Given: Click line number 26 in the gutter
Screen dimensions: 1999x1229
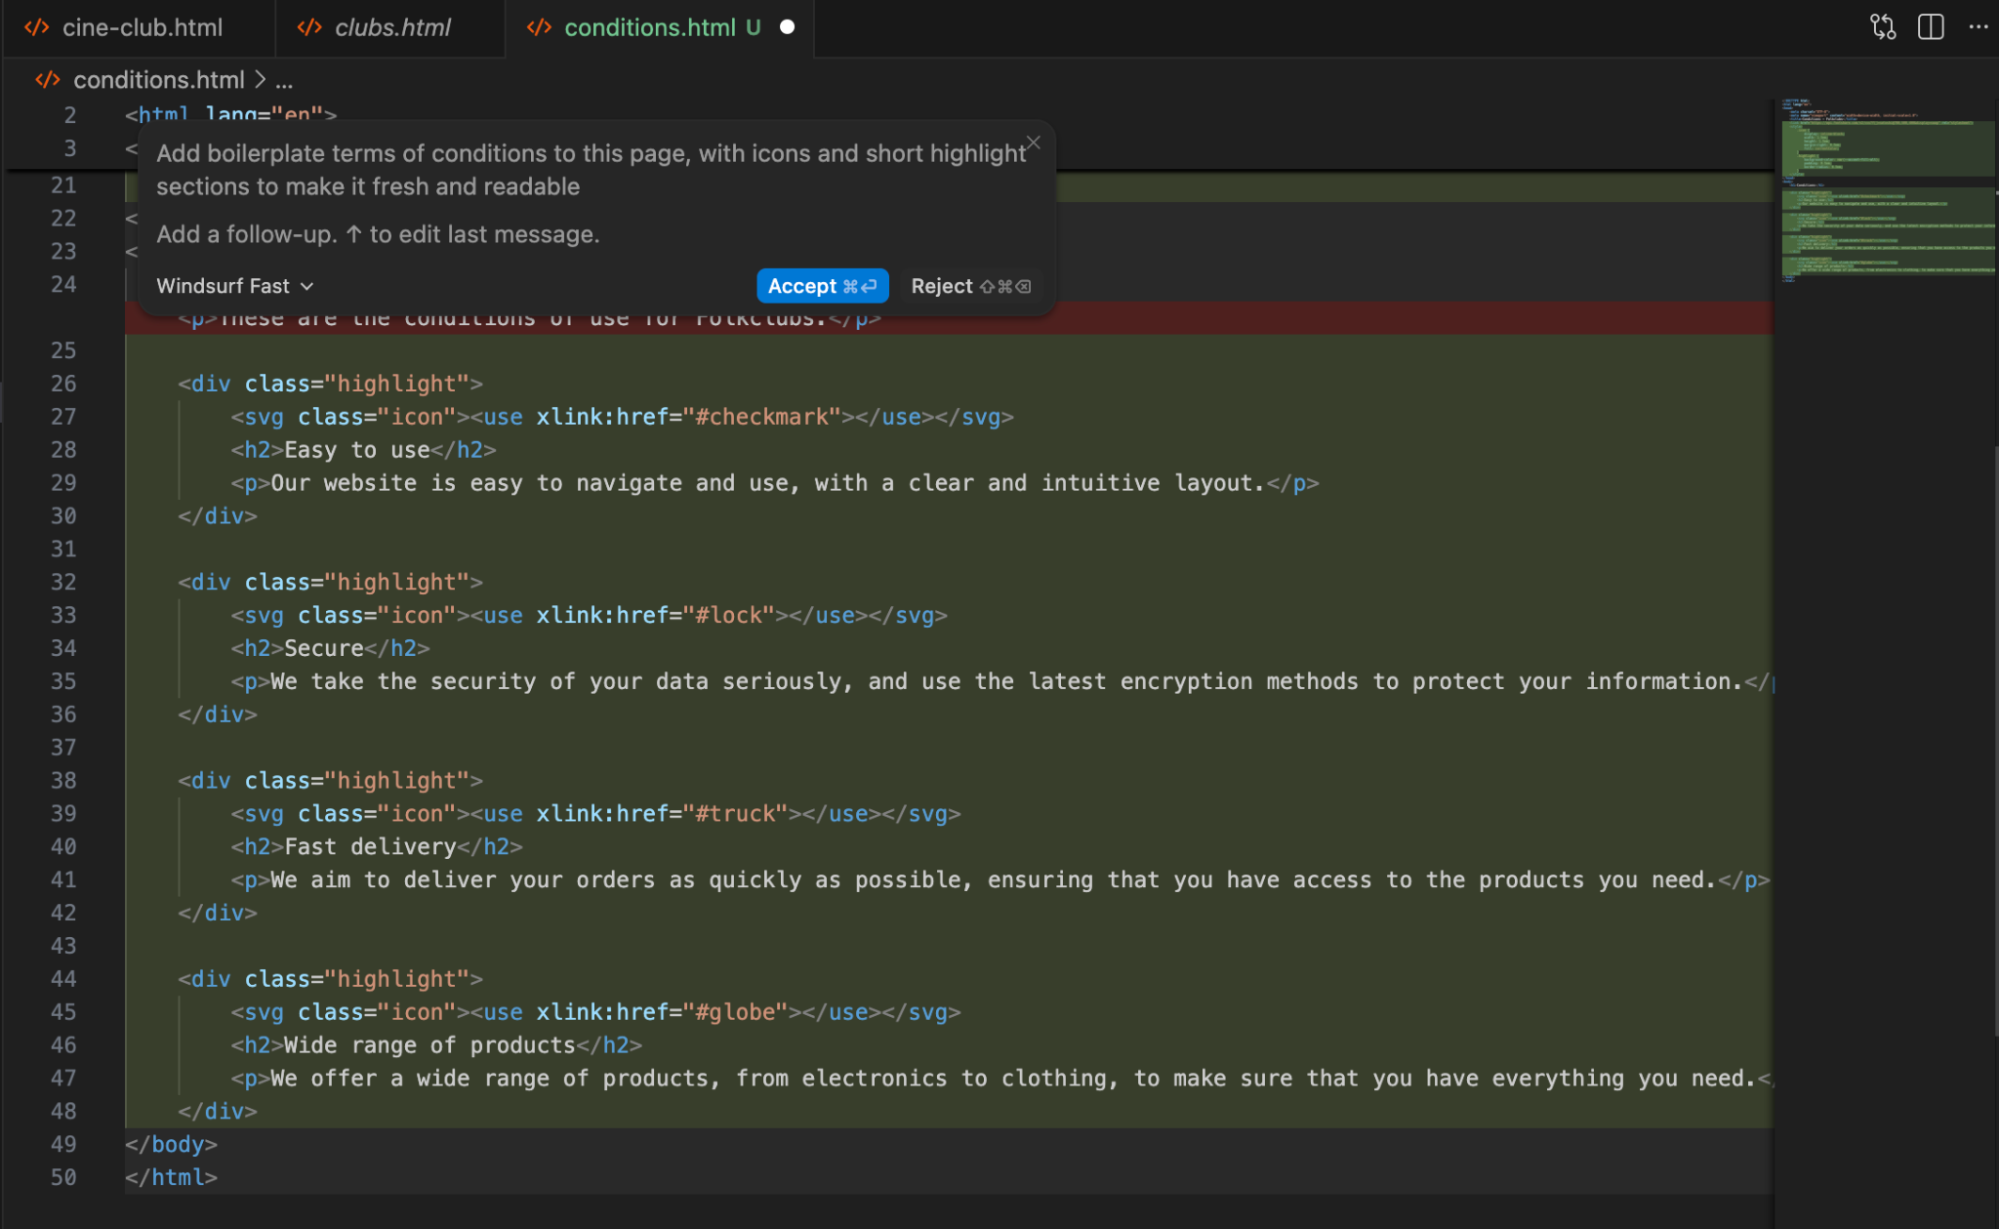Looking at the screenshot, I should (63, 384).
